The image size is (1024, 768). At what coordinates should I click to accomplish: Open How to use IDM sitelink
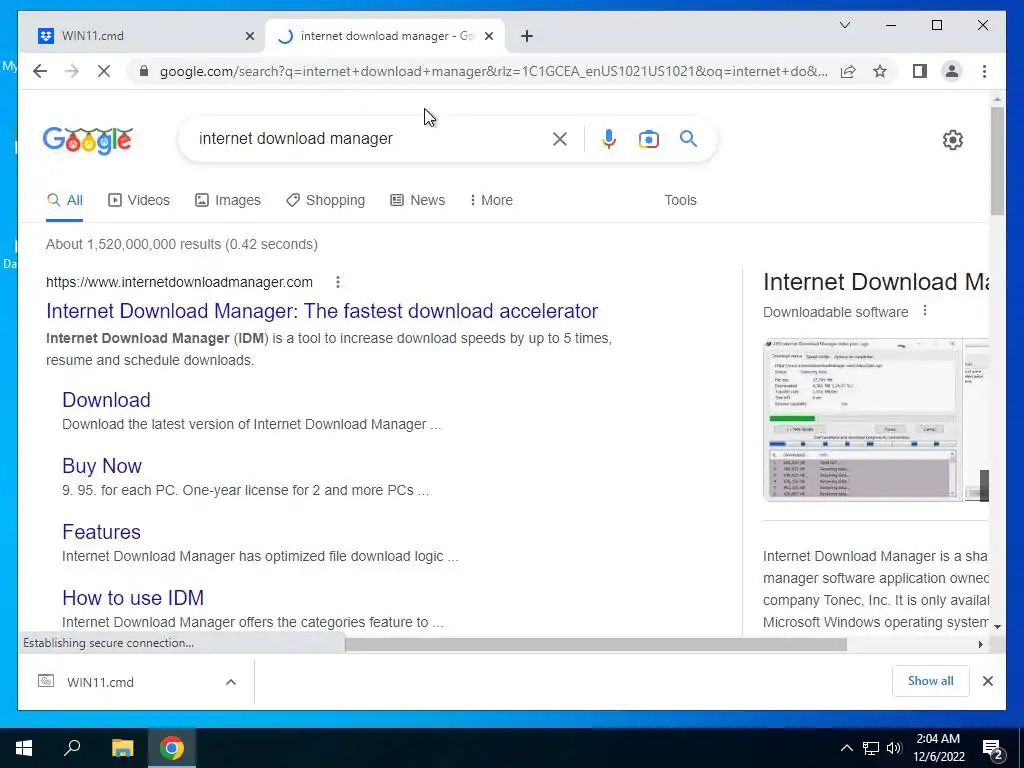pyautogui.click(x=133, y=598)
